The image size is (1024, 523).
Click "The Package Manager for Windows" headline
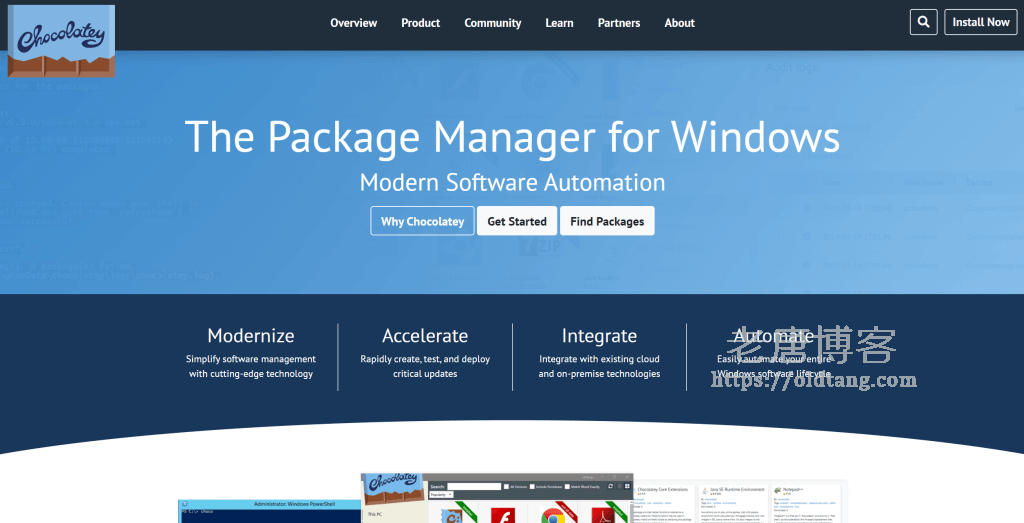(x=513, y=138)
